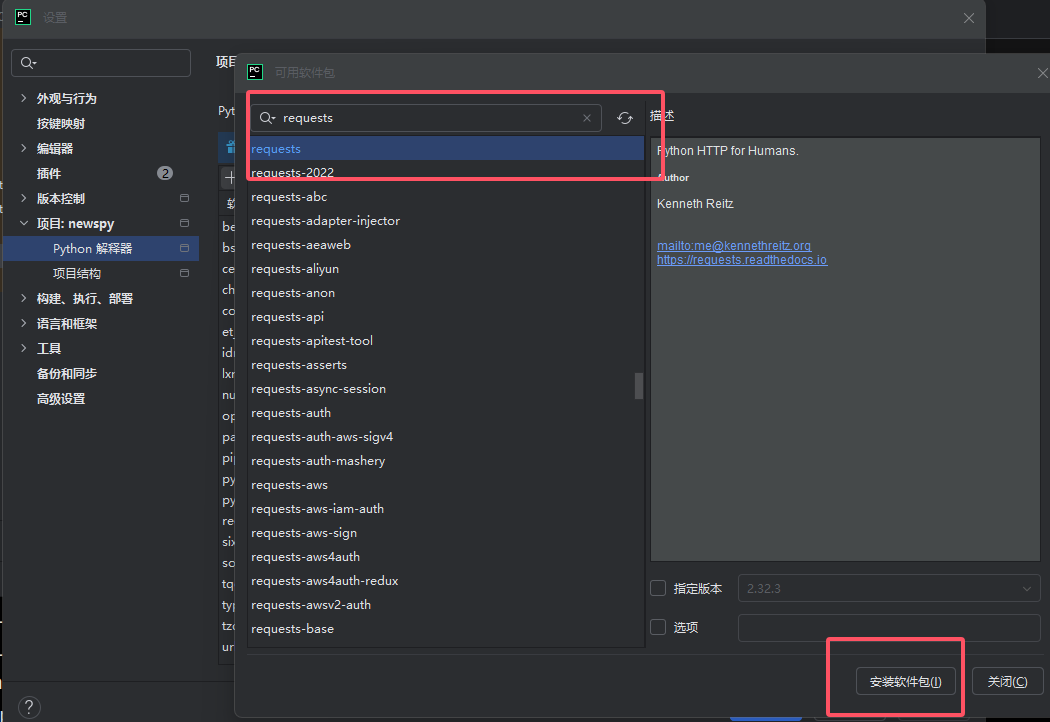Click PyCharm logo in 可用软件包 dialog title

255,72
